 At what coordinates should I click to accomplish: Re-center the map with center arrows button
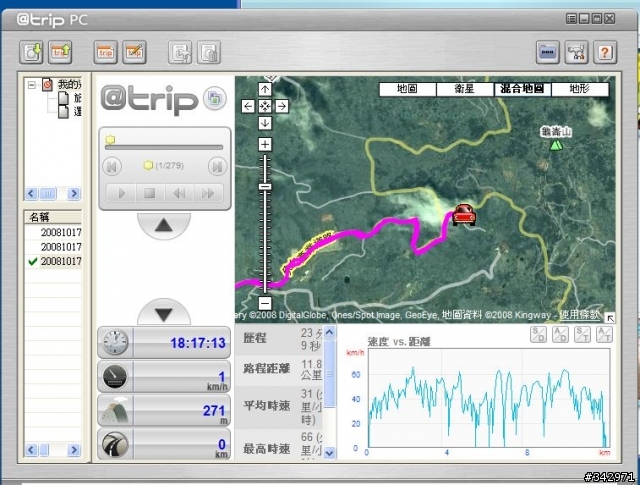click(x=265, y=107)
